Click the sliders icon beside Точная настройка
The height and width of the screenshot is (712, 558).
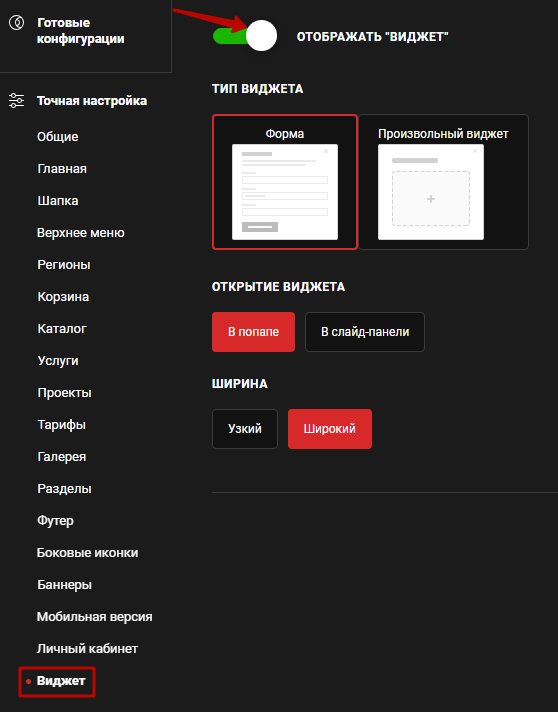tap(17, 100)
